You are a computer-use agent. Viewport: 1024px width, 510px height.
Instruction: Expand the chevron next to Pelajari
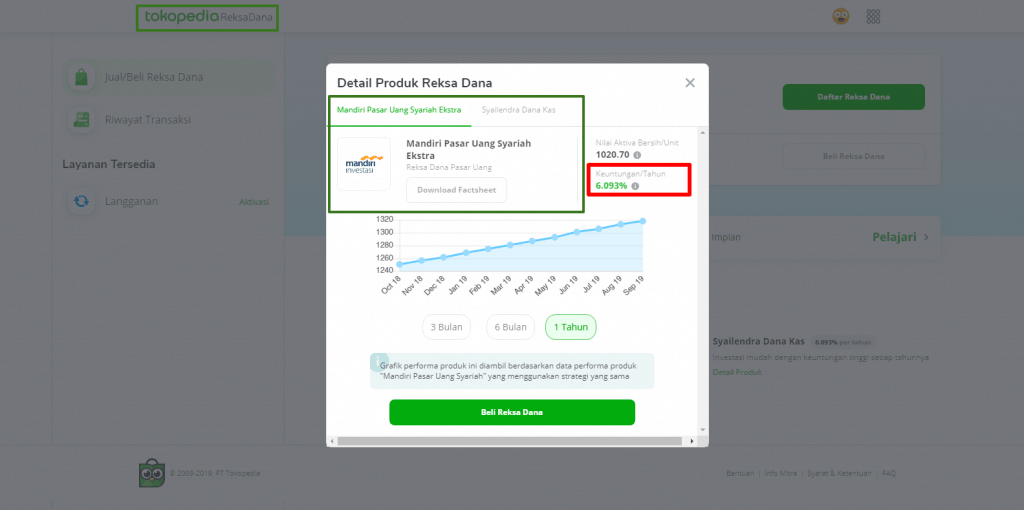click(926, 237)
